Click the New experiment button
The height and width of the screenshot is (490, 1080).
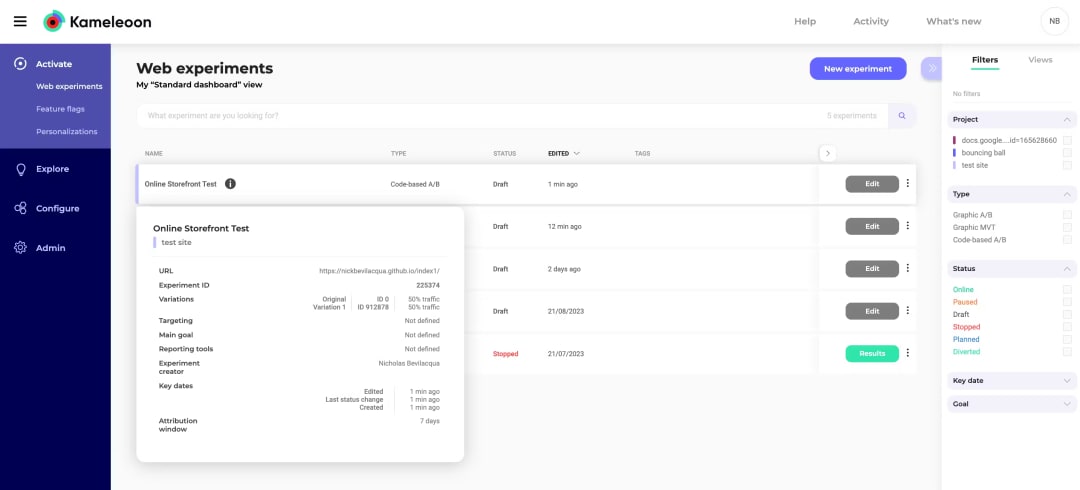point(858,69)
